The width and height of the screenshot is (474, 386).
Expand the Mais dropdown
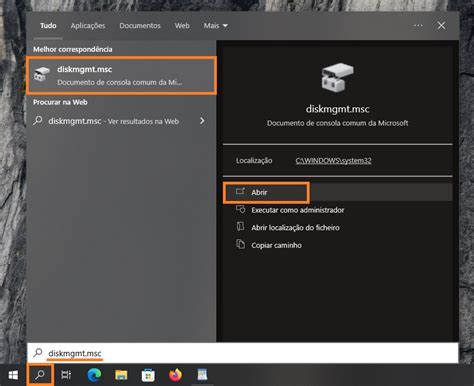tap(216, 26)
